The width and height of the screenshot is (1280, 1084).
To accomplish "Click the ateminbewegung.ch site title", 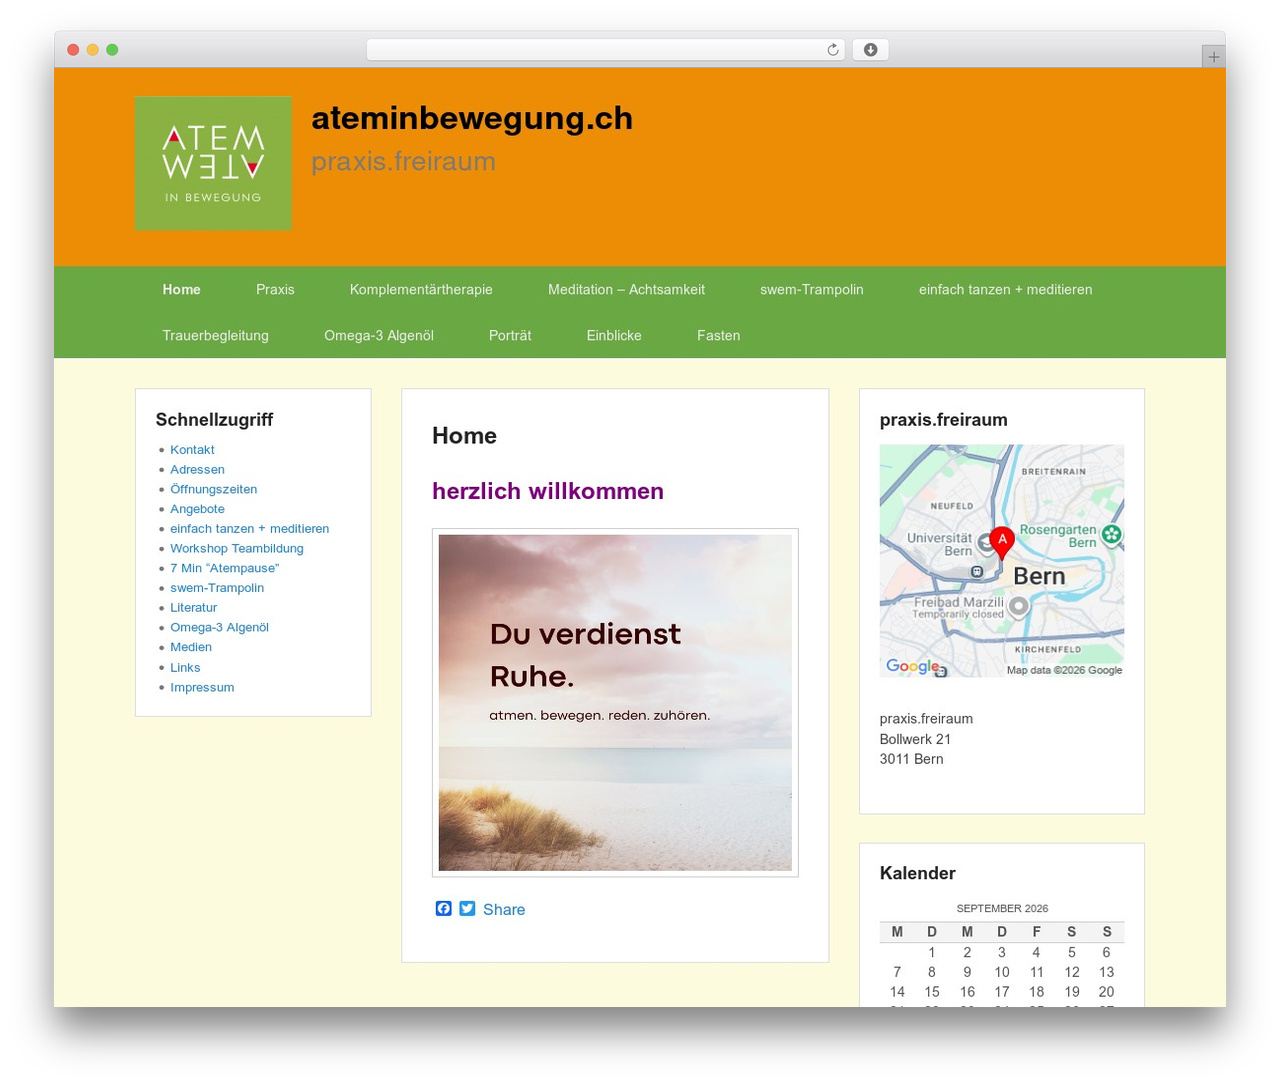I will click(x=472, y=118).
